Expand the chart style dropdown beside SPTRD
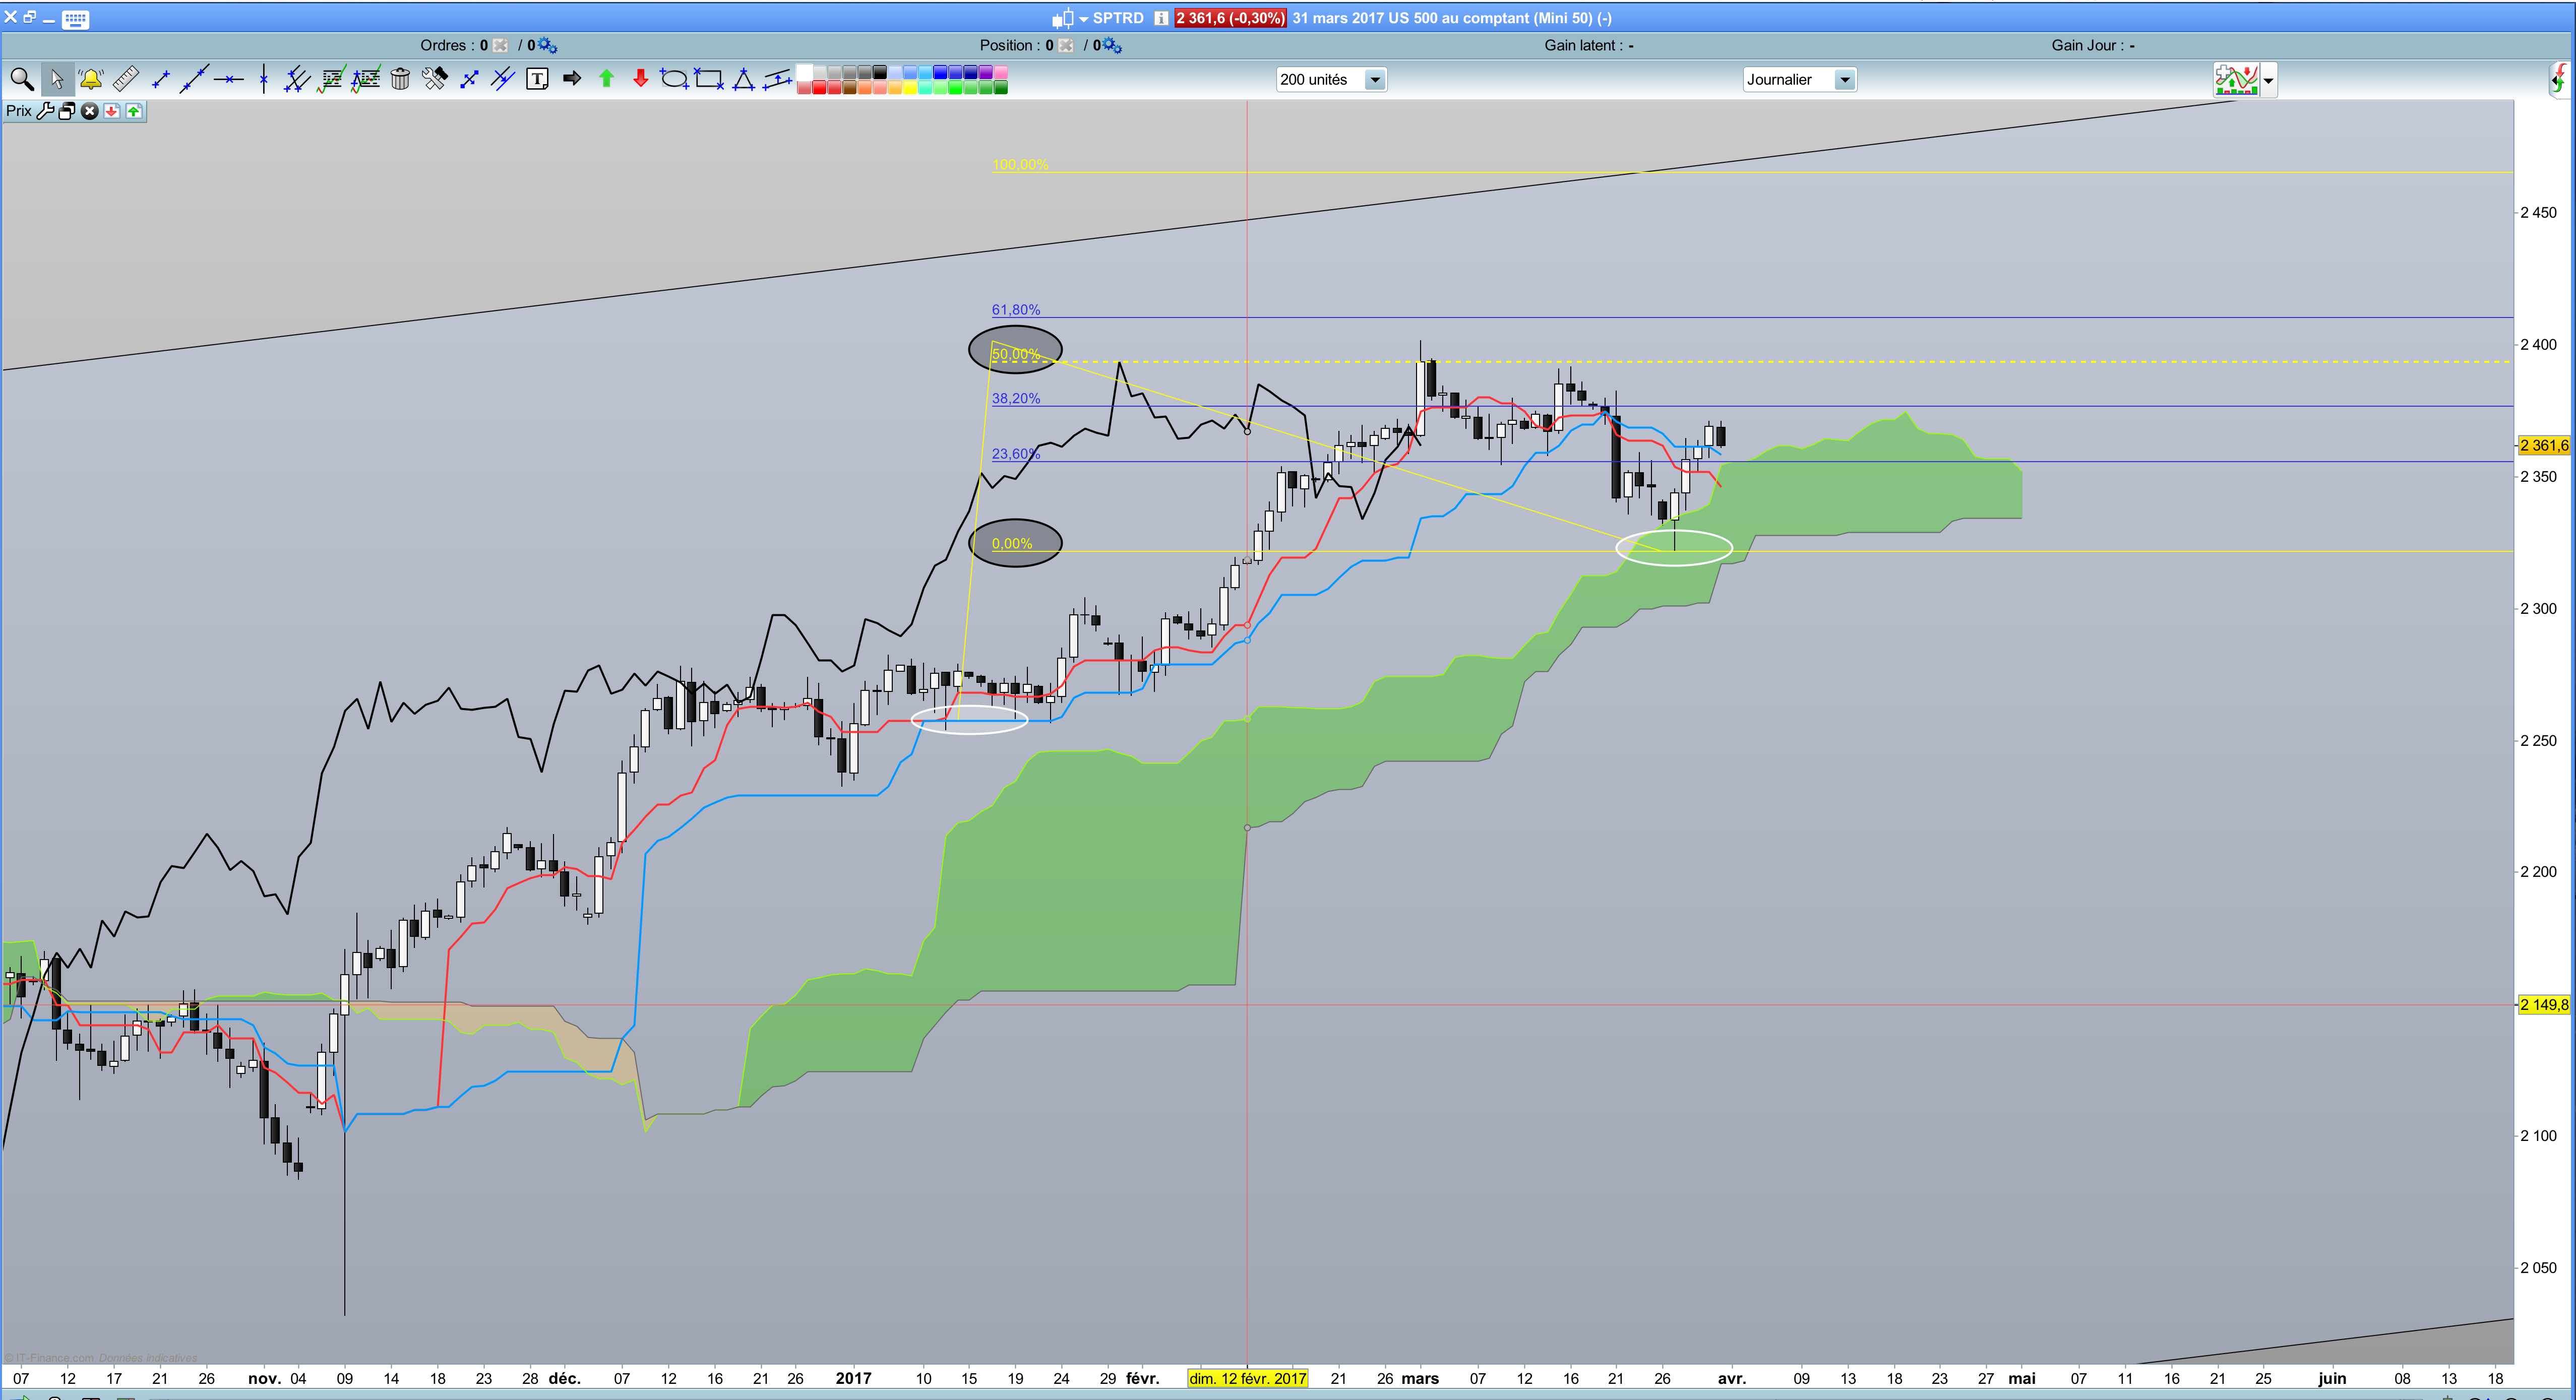 click(1084, 19)
